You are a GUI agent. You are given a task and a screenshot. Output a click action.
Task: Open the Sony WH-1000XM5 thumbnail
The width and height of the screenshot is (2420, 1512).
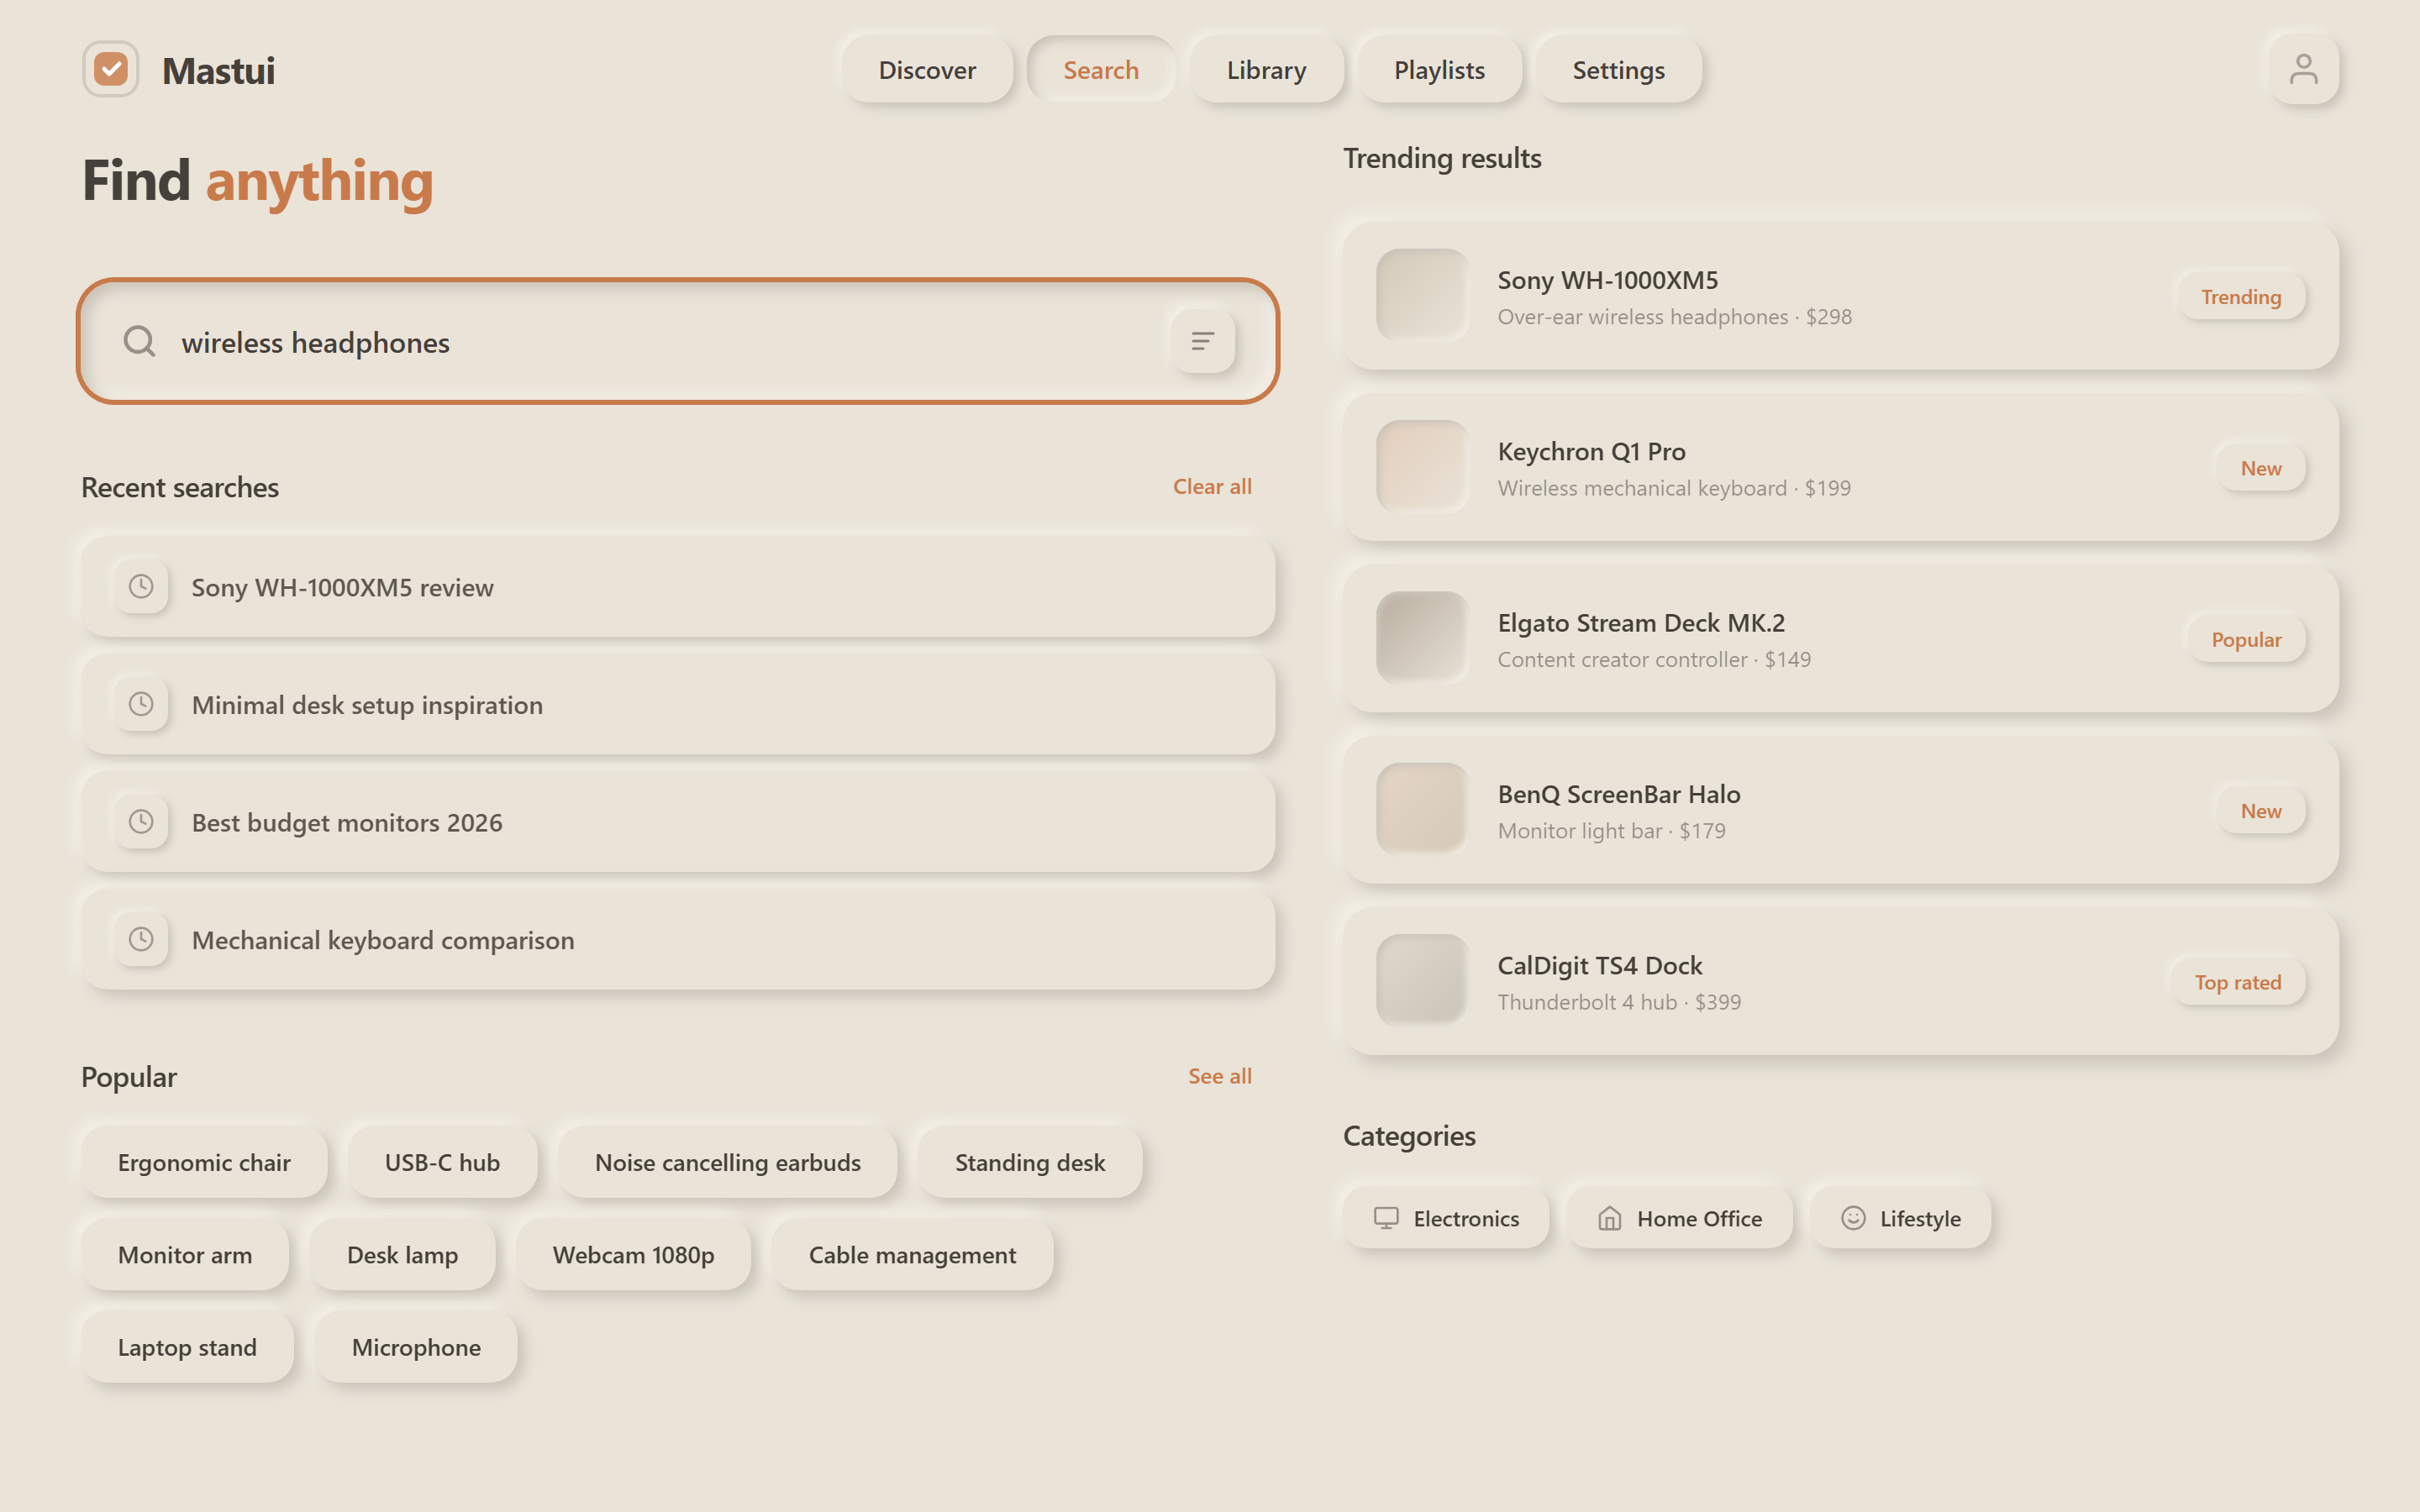coord(1422,295)
